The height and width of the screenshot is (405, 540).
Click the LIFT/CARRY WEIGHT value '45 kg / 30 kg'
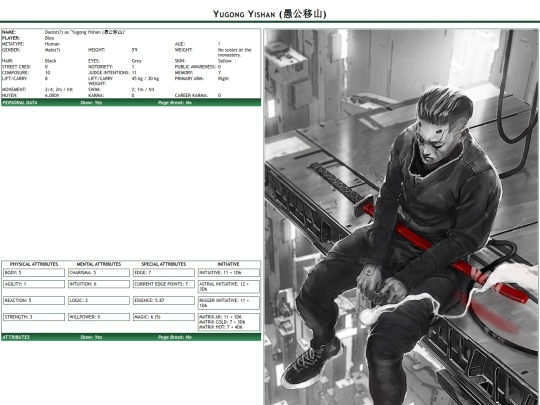click(145, 79)
